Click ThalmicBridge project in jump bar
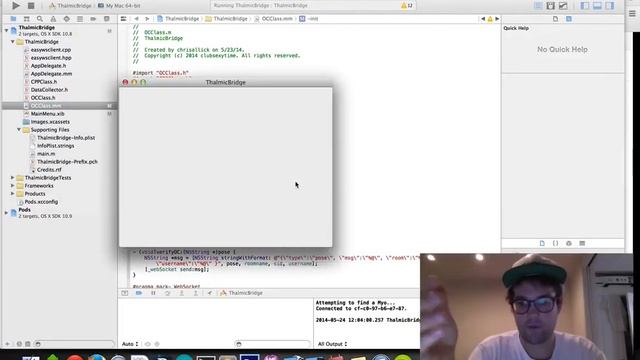The image size is (640, 360). point(178,19)
